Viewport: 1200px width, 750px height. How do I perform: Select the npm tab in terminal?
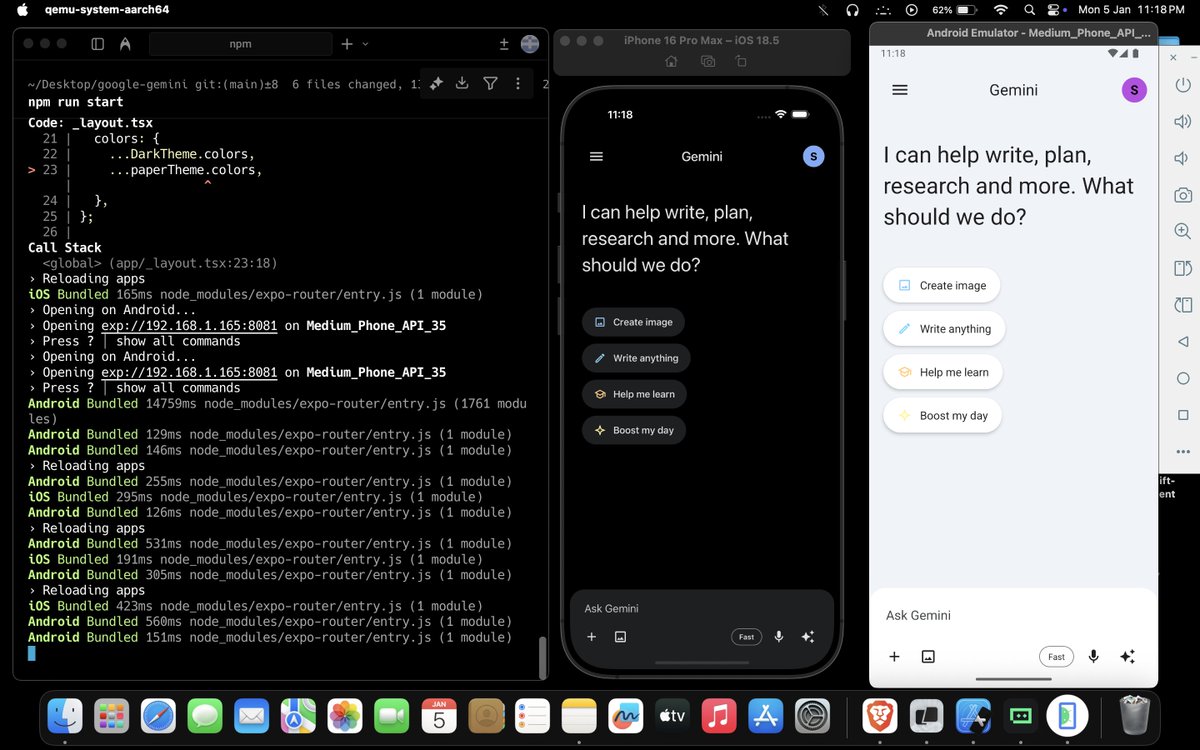[x=240, y=44]
